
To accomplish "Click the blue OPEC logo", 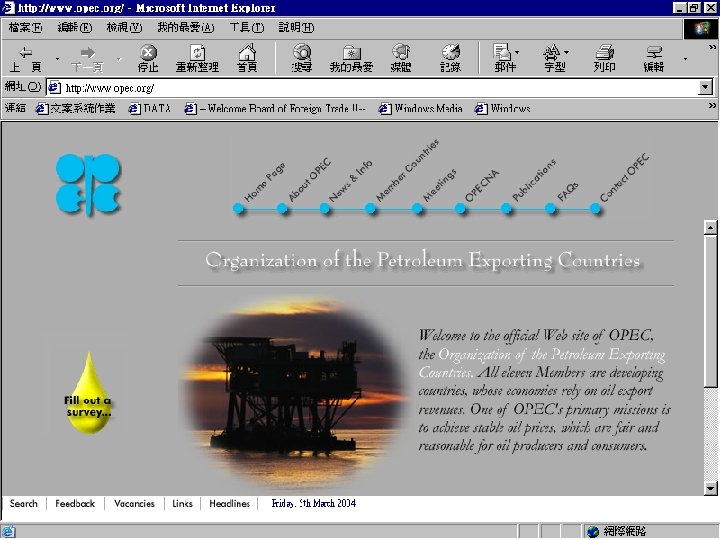I will [88, 184].
